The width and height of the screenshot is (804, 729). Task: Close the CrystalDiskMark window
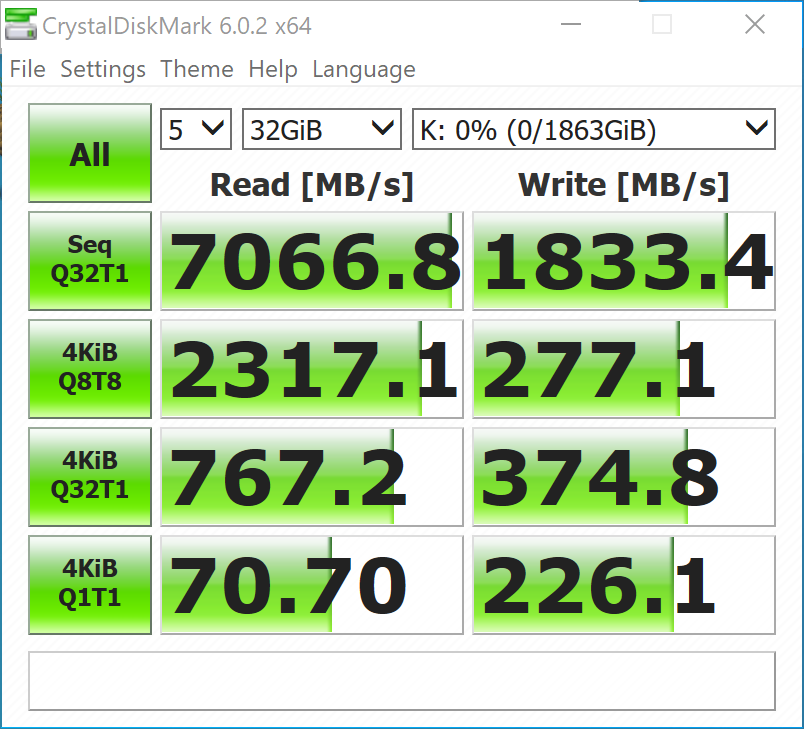pos(755,24)
